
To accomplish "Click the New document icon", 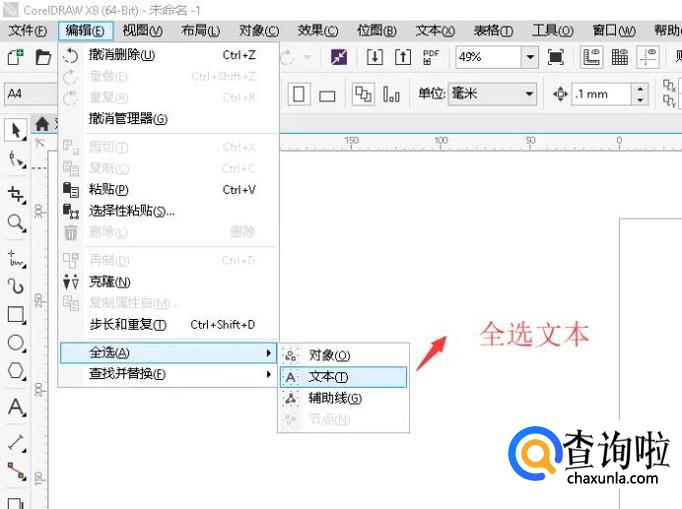I will pos(15,57).
